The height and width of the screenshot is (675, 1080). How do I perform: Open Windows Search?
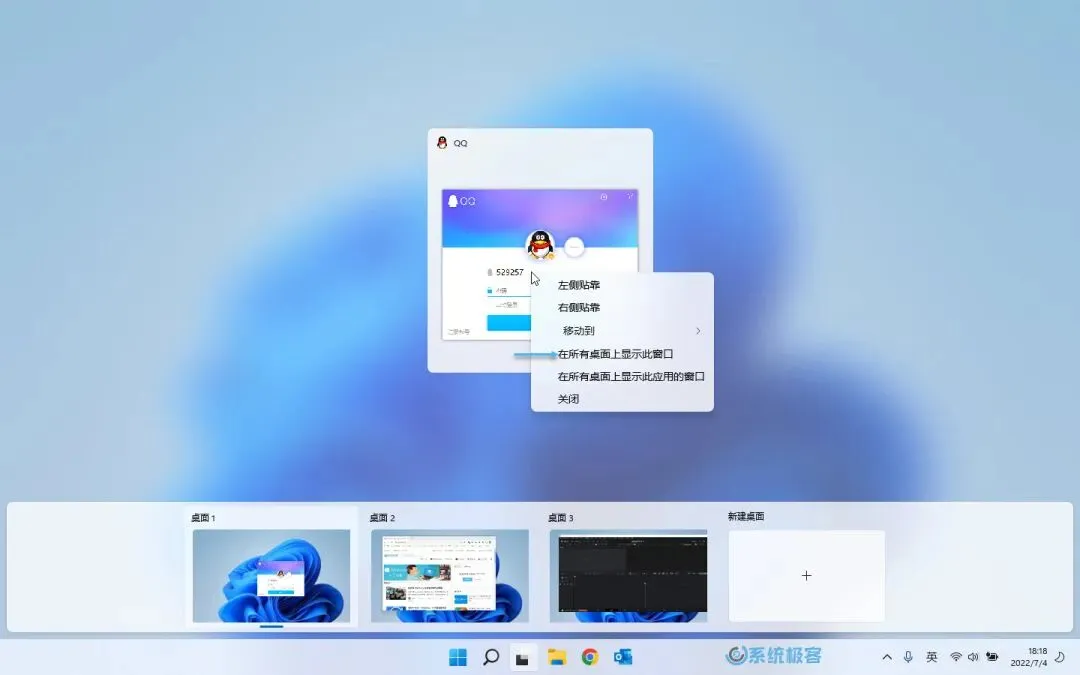[490, 657]
